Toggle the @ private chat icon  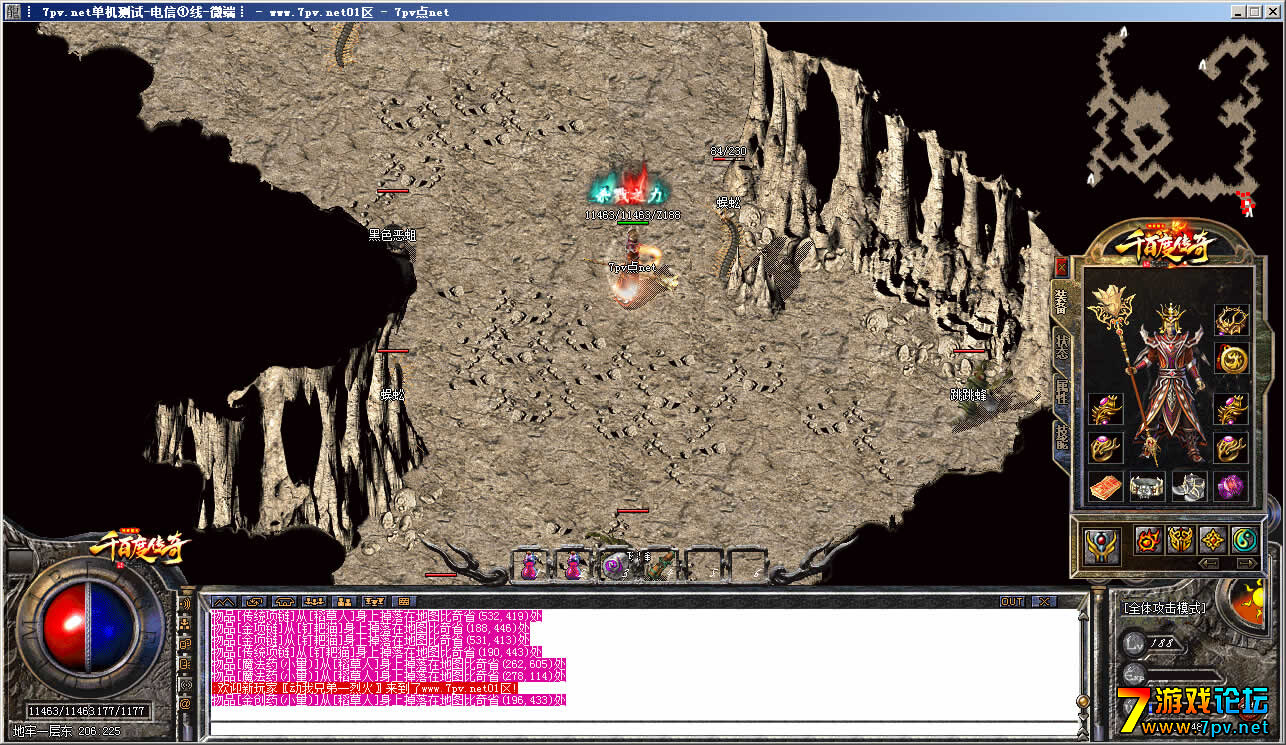pyautogui.click(x=185, y=704)
